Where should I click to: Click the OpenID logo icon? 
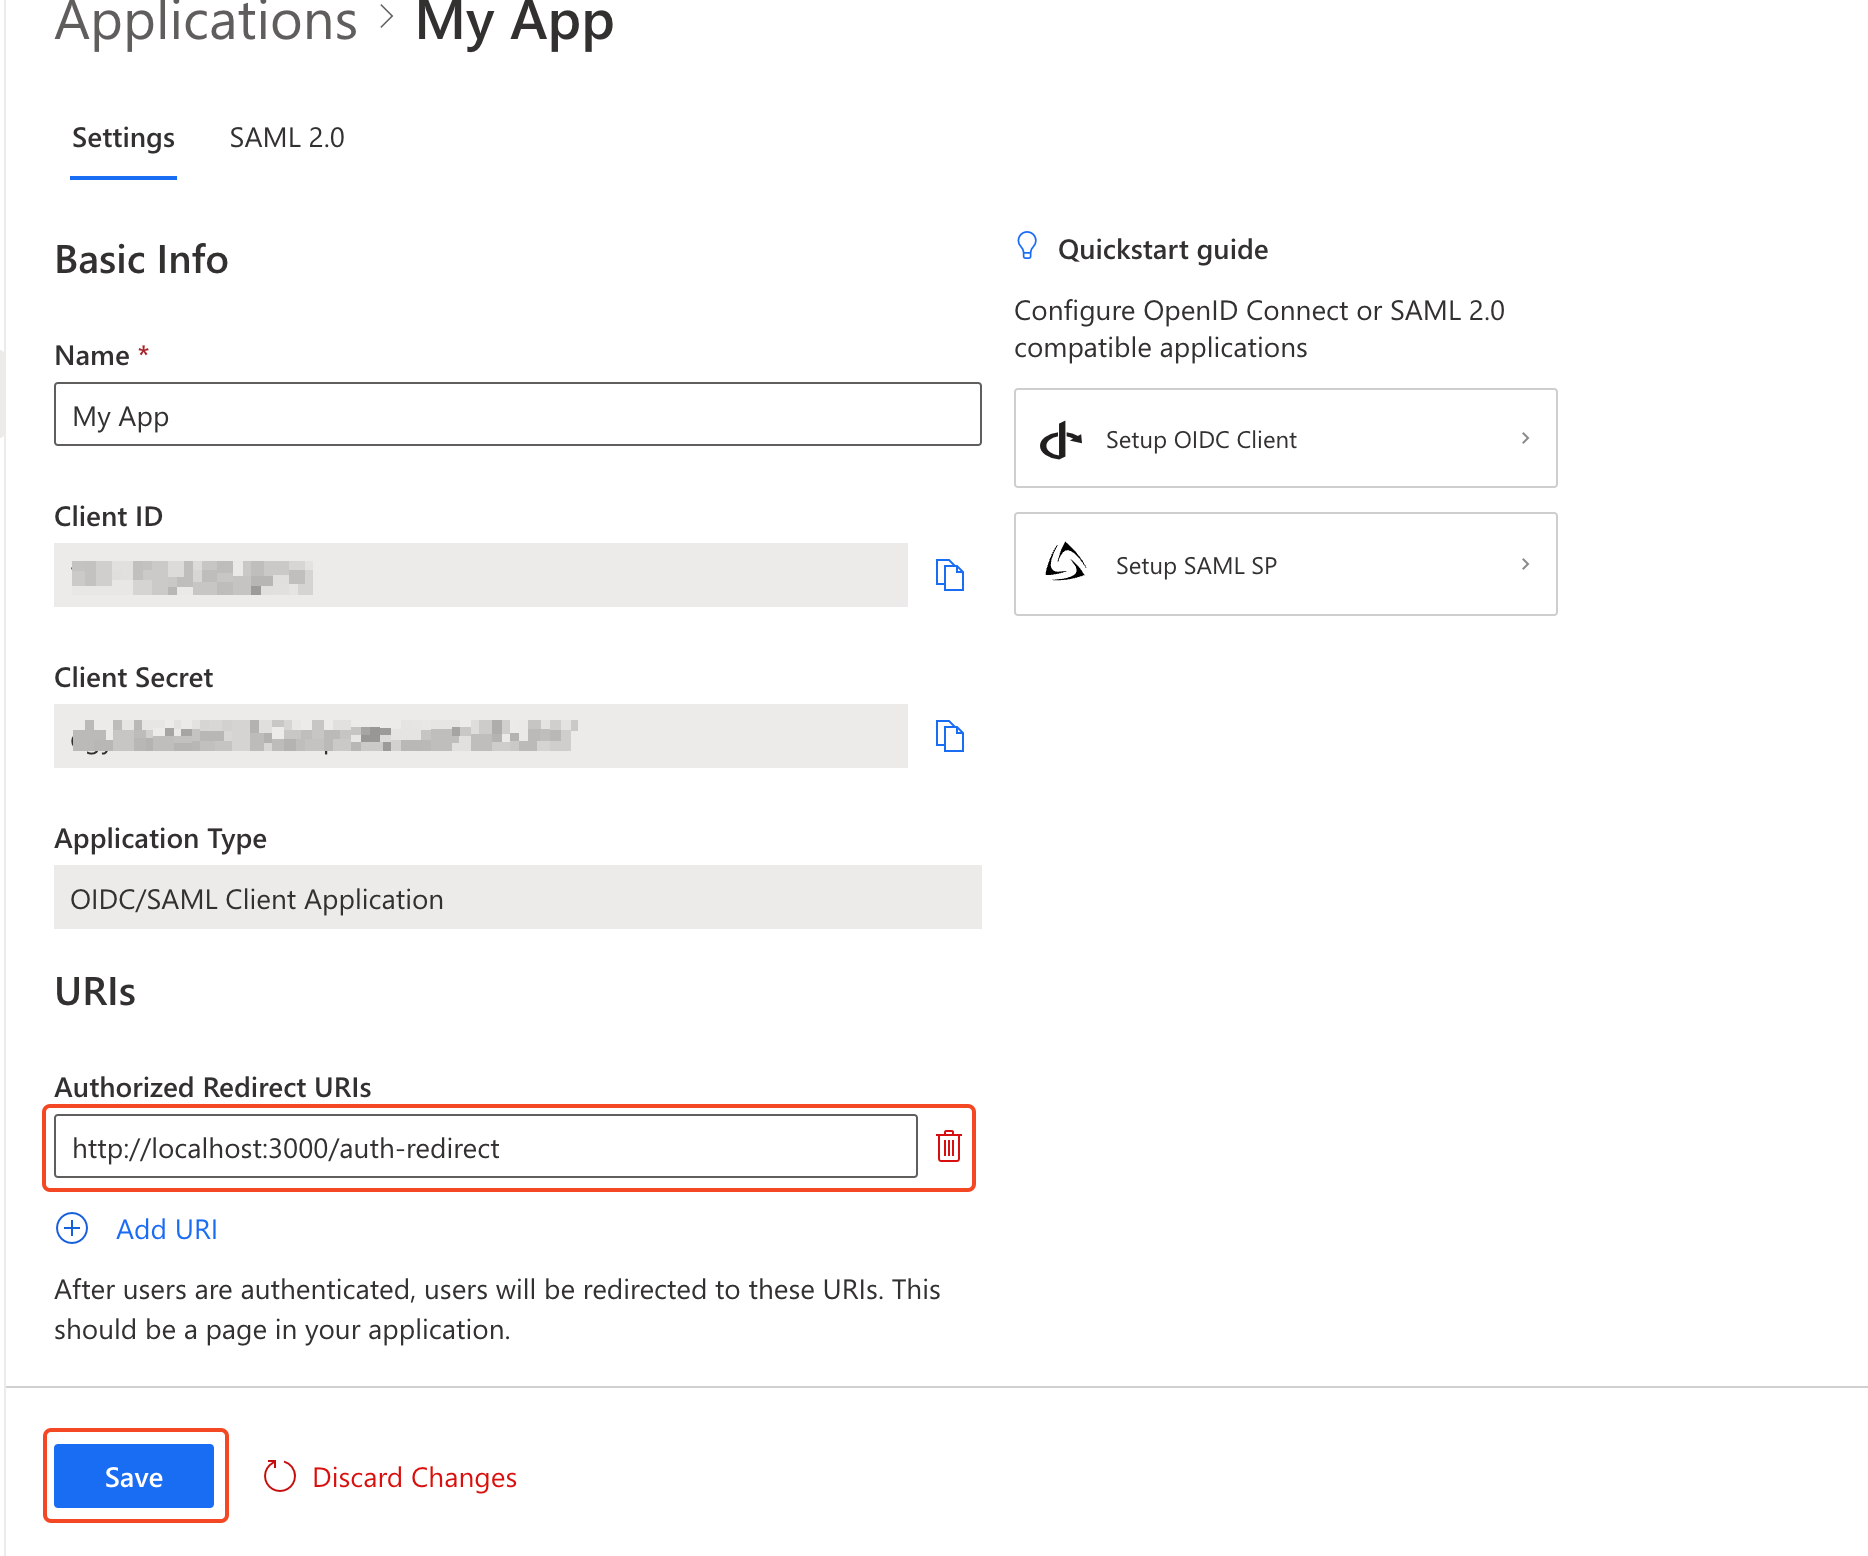tap(1060, 439)
